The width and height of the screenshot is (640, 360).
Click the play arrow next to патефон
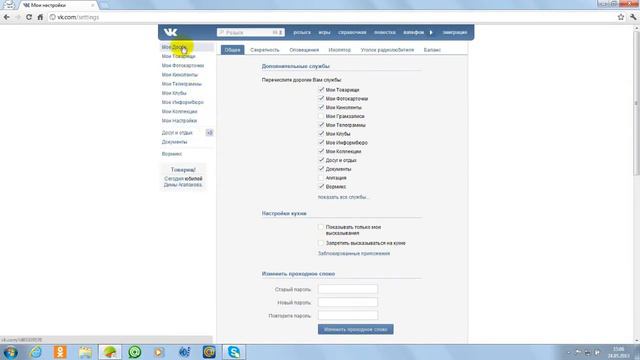[x=431, y=32]
